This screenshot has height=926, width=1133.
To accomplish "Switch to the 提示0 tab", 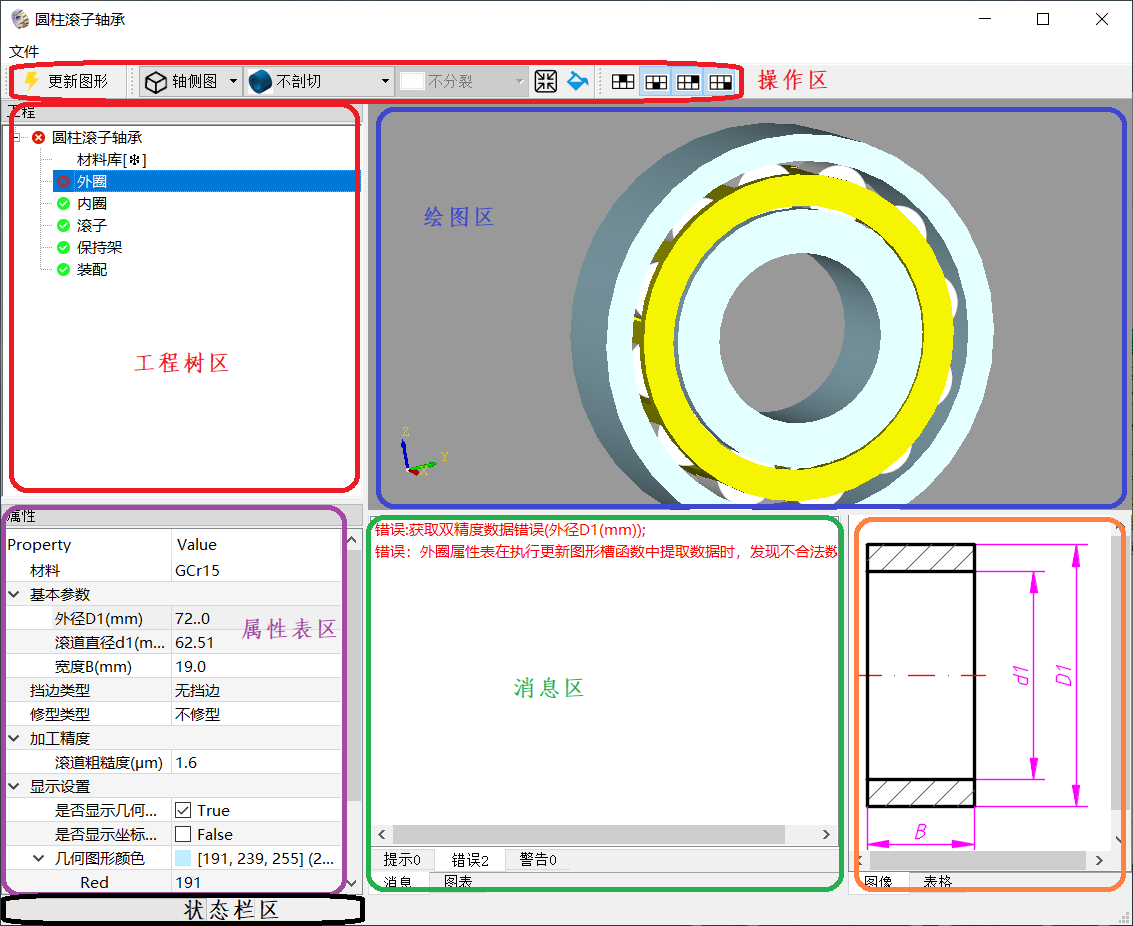I will [402, 860].
